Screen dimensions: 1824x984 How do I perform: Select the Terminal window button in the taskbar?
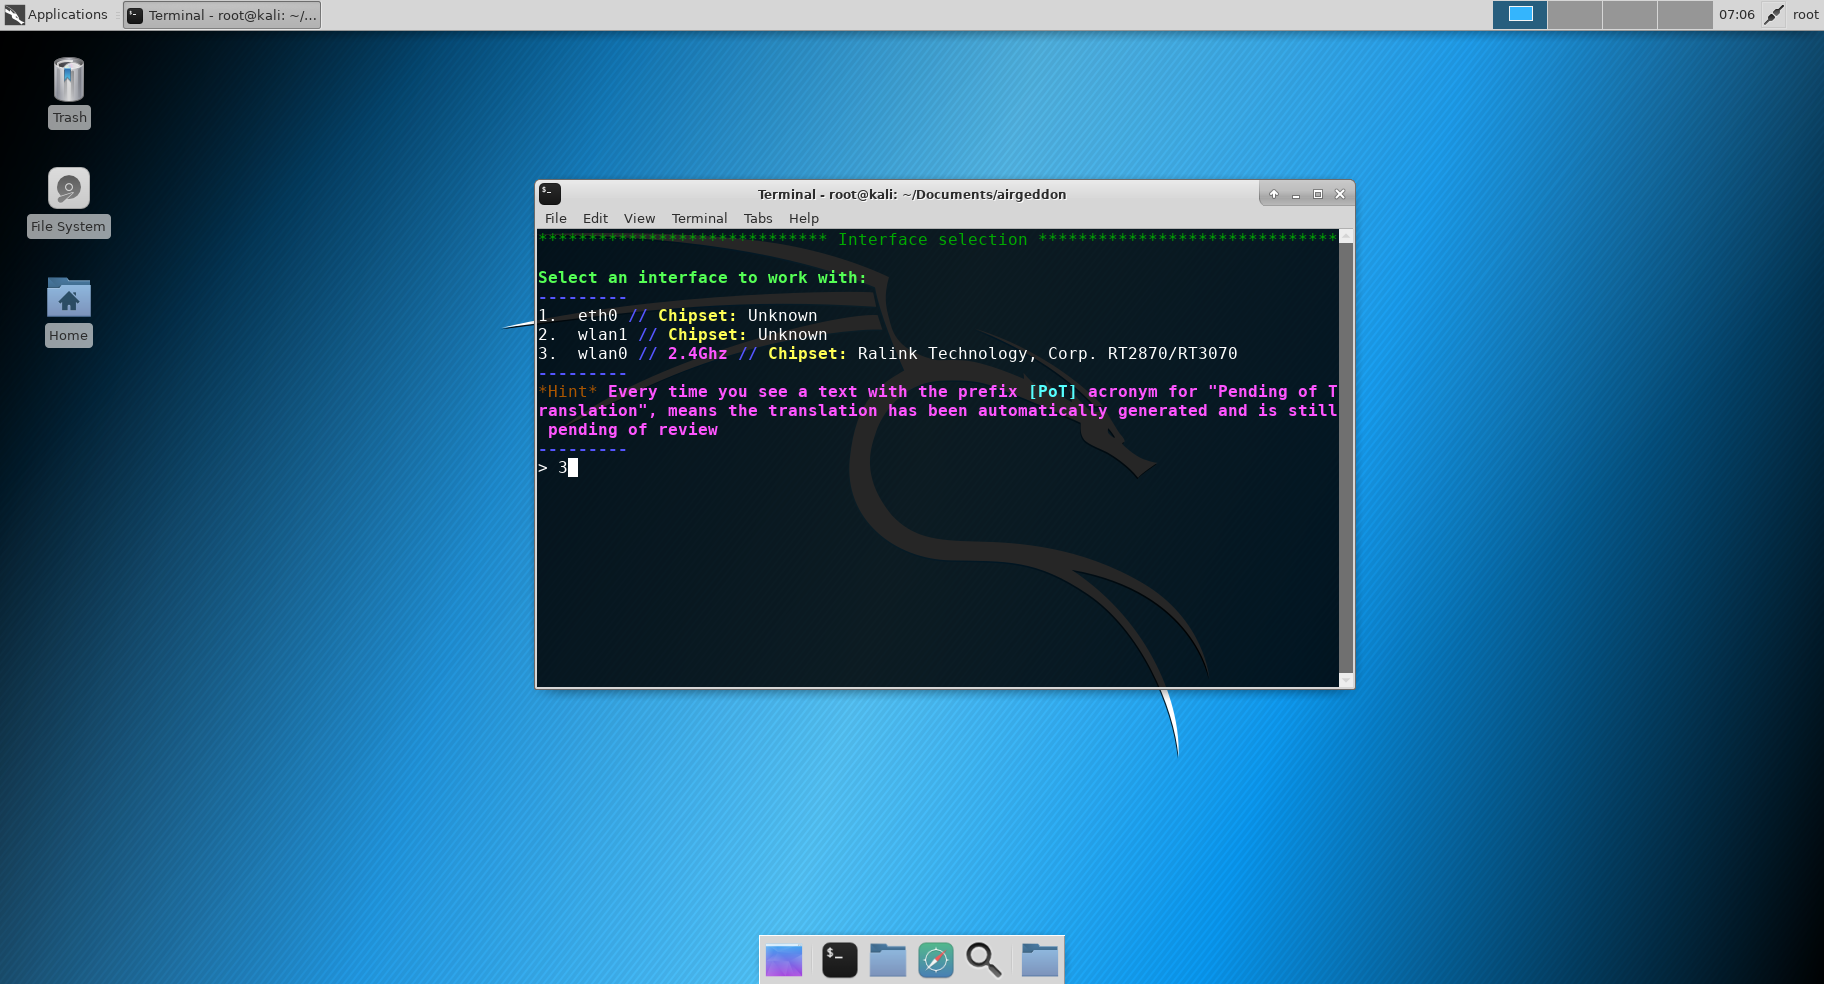(222, 15)
